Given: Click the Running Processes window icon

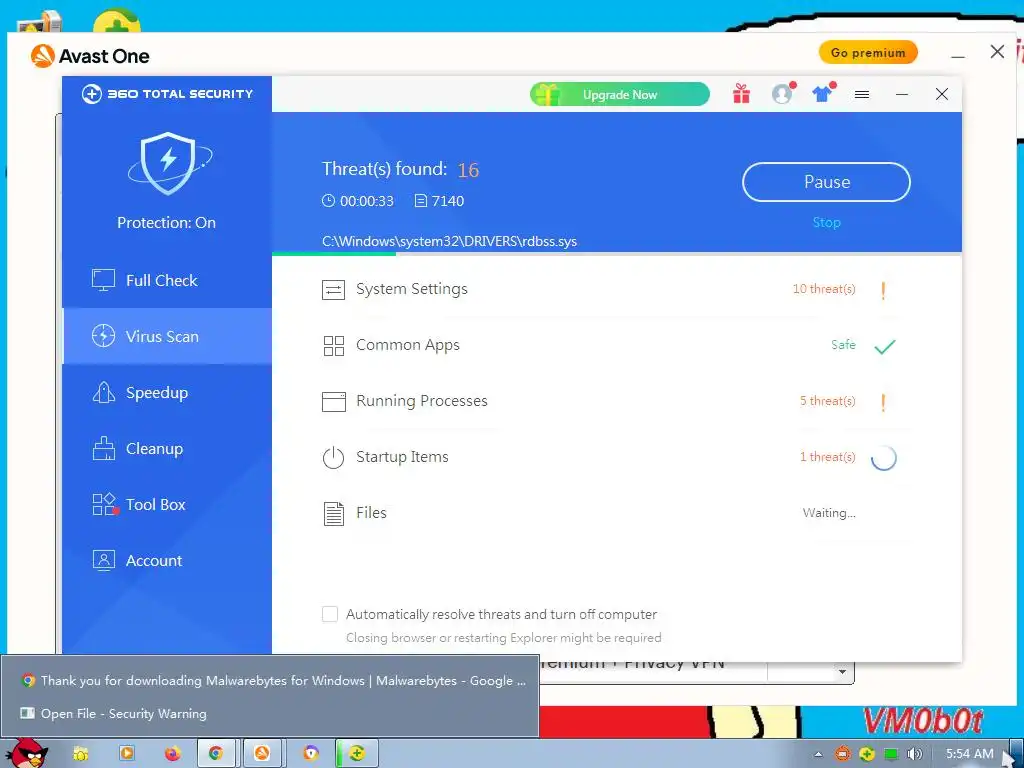Looking at the screenshot, I should coord(333,401).
